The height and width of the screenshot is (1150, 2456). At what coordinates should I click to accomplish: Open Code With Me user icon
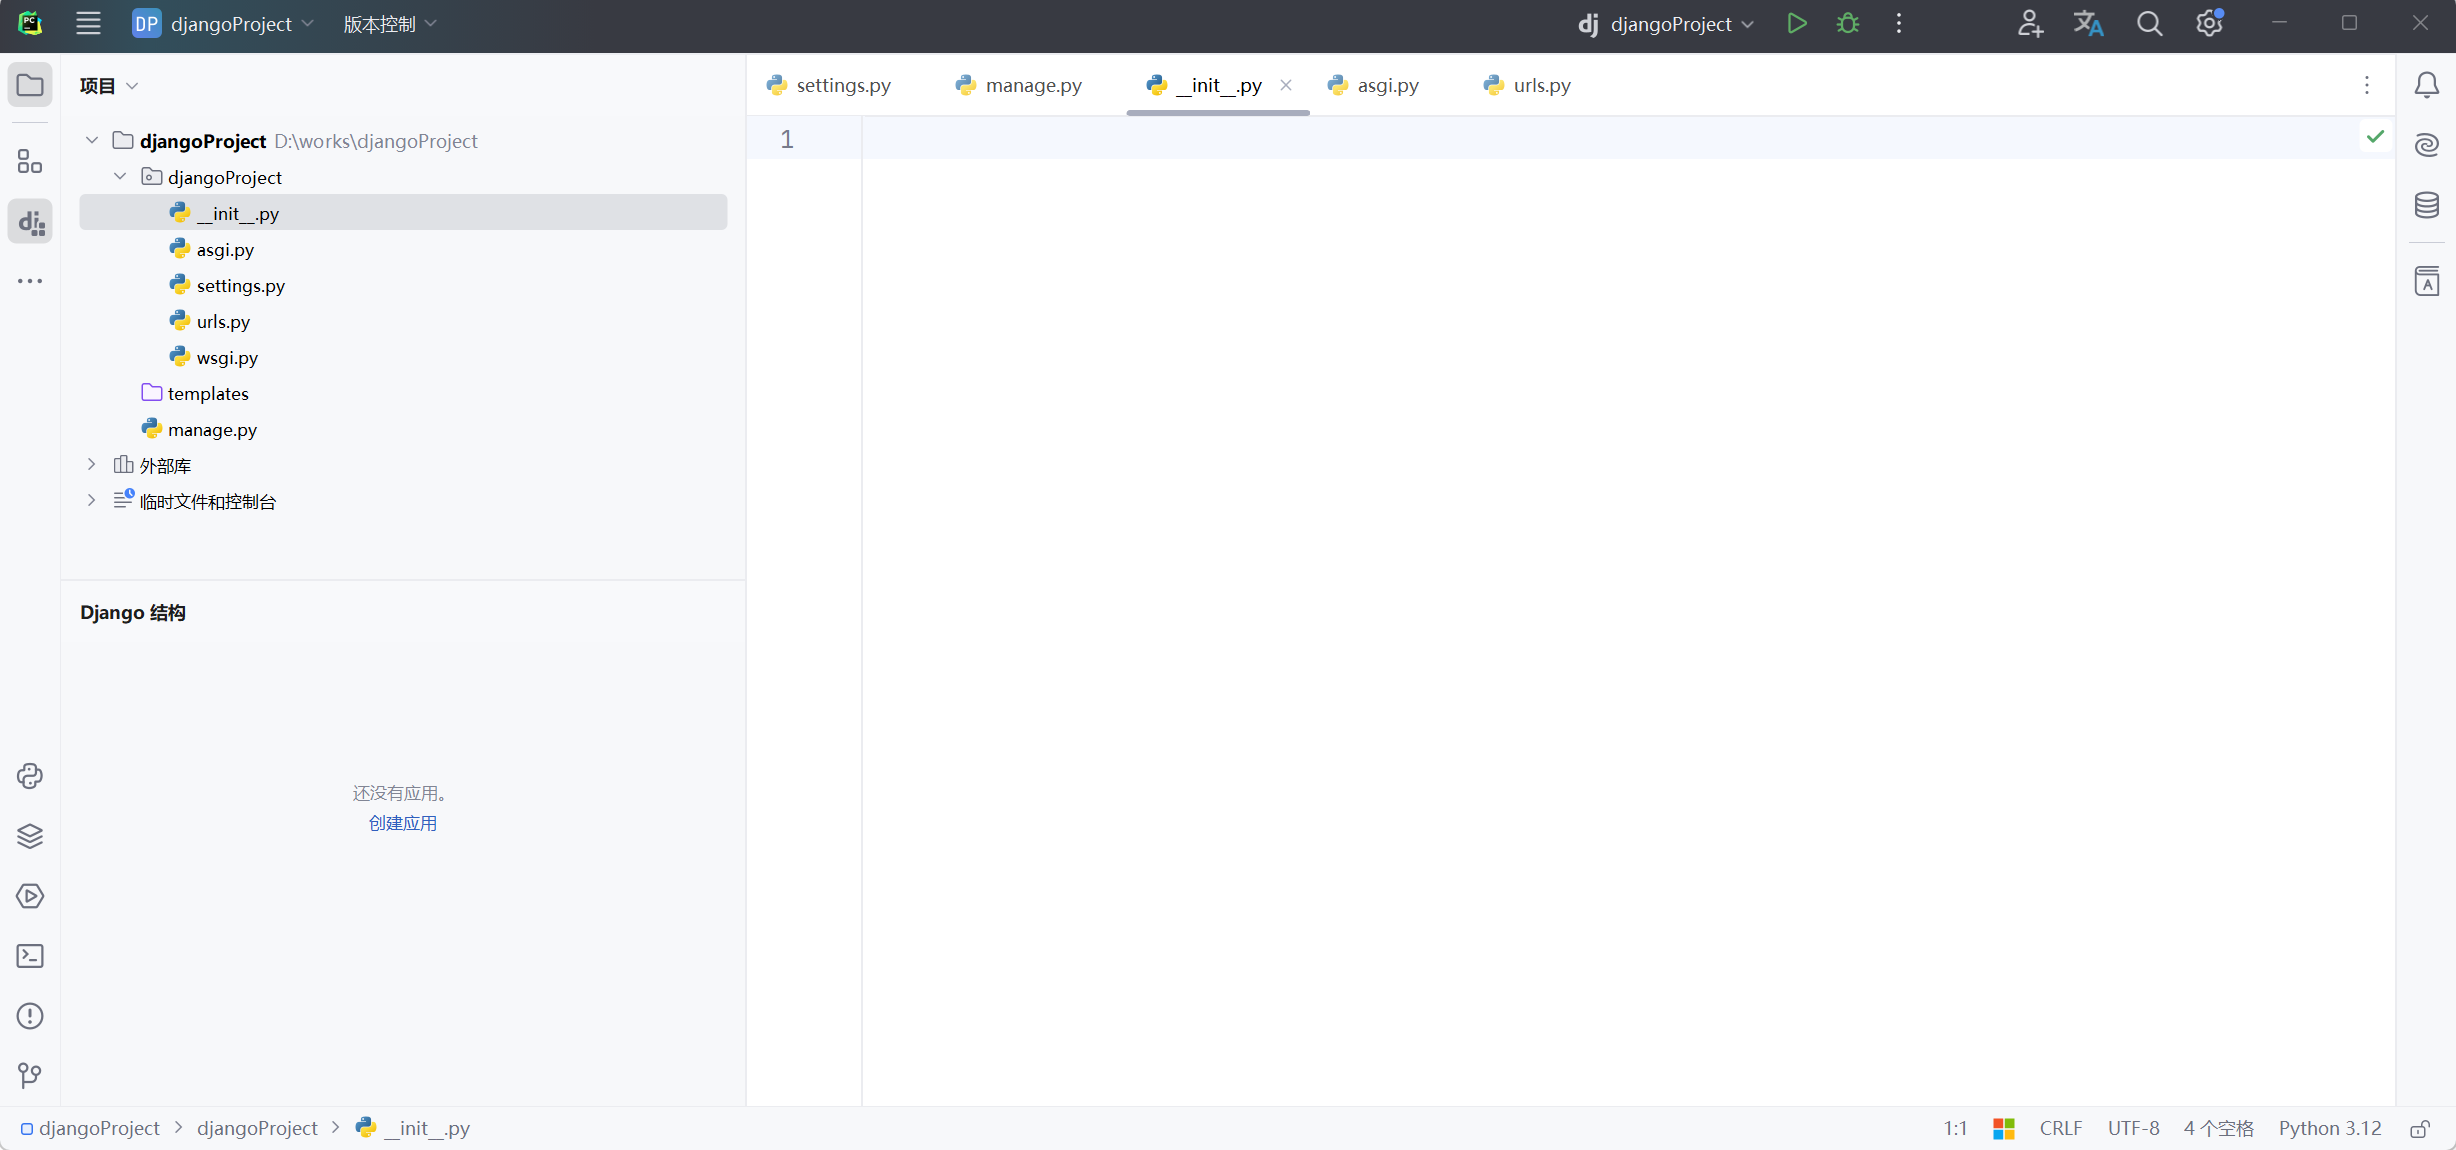point(2029,24)
